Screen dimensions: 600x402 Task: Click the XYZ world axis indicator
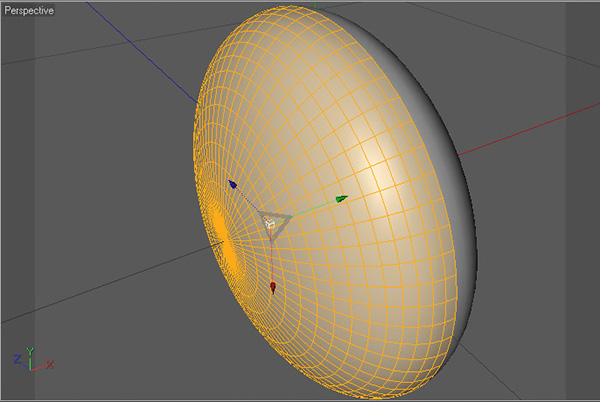33,360
